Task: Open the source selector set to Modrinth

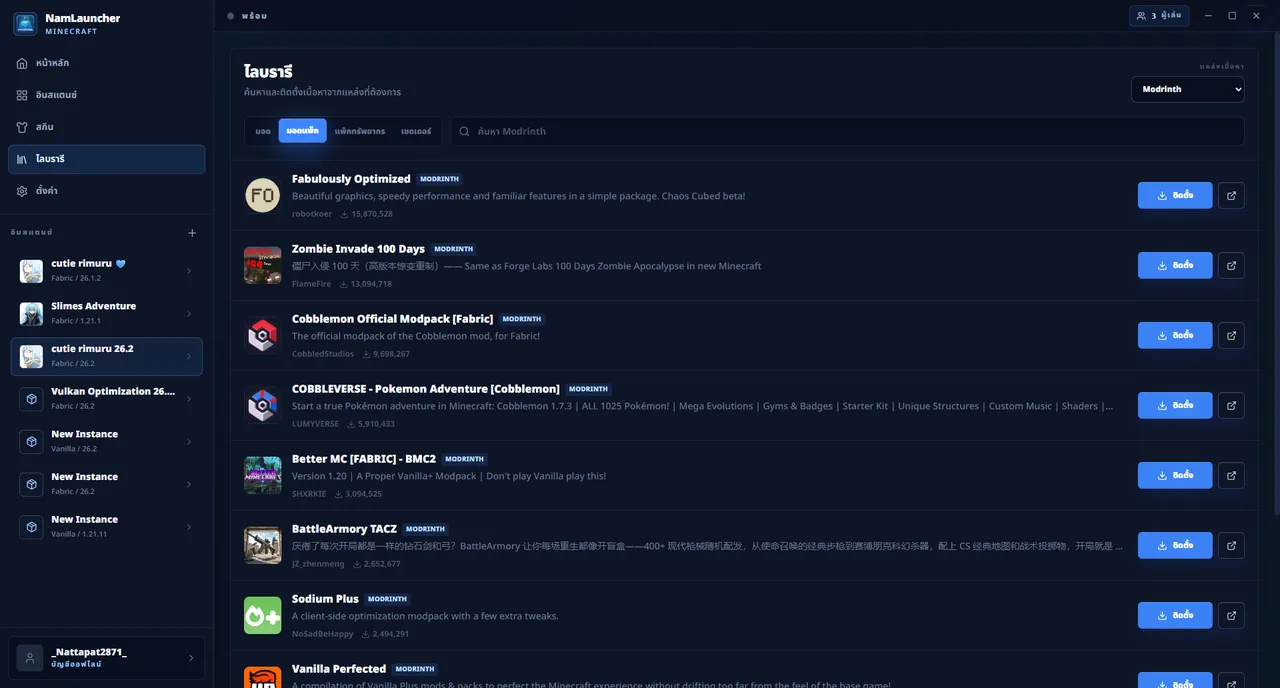Action: (1188, 89)
